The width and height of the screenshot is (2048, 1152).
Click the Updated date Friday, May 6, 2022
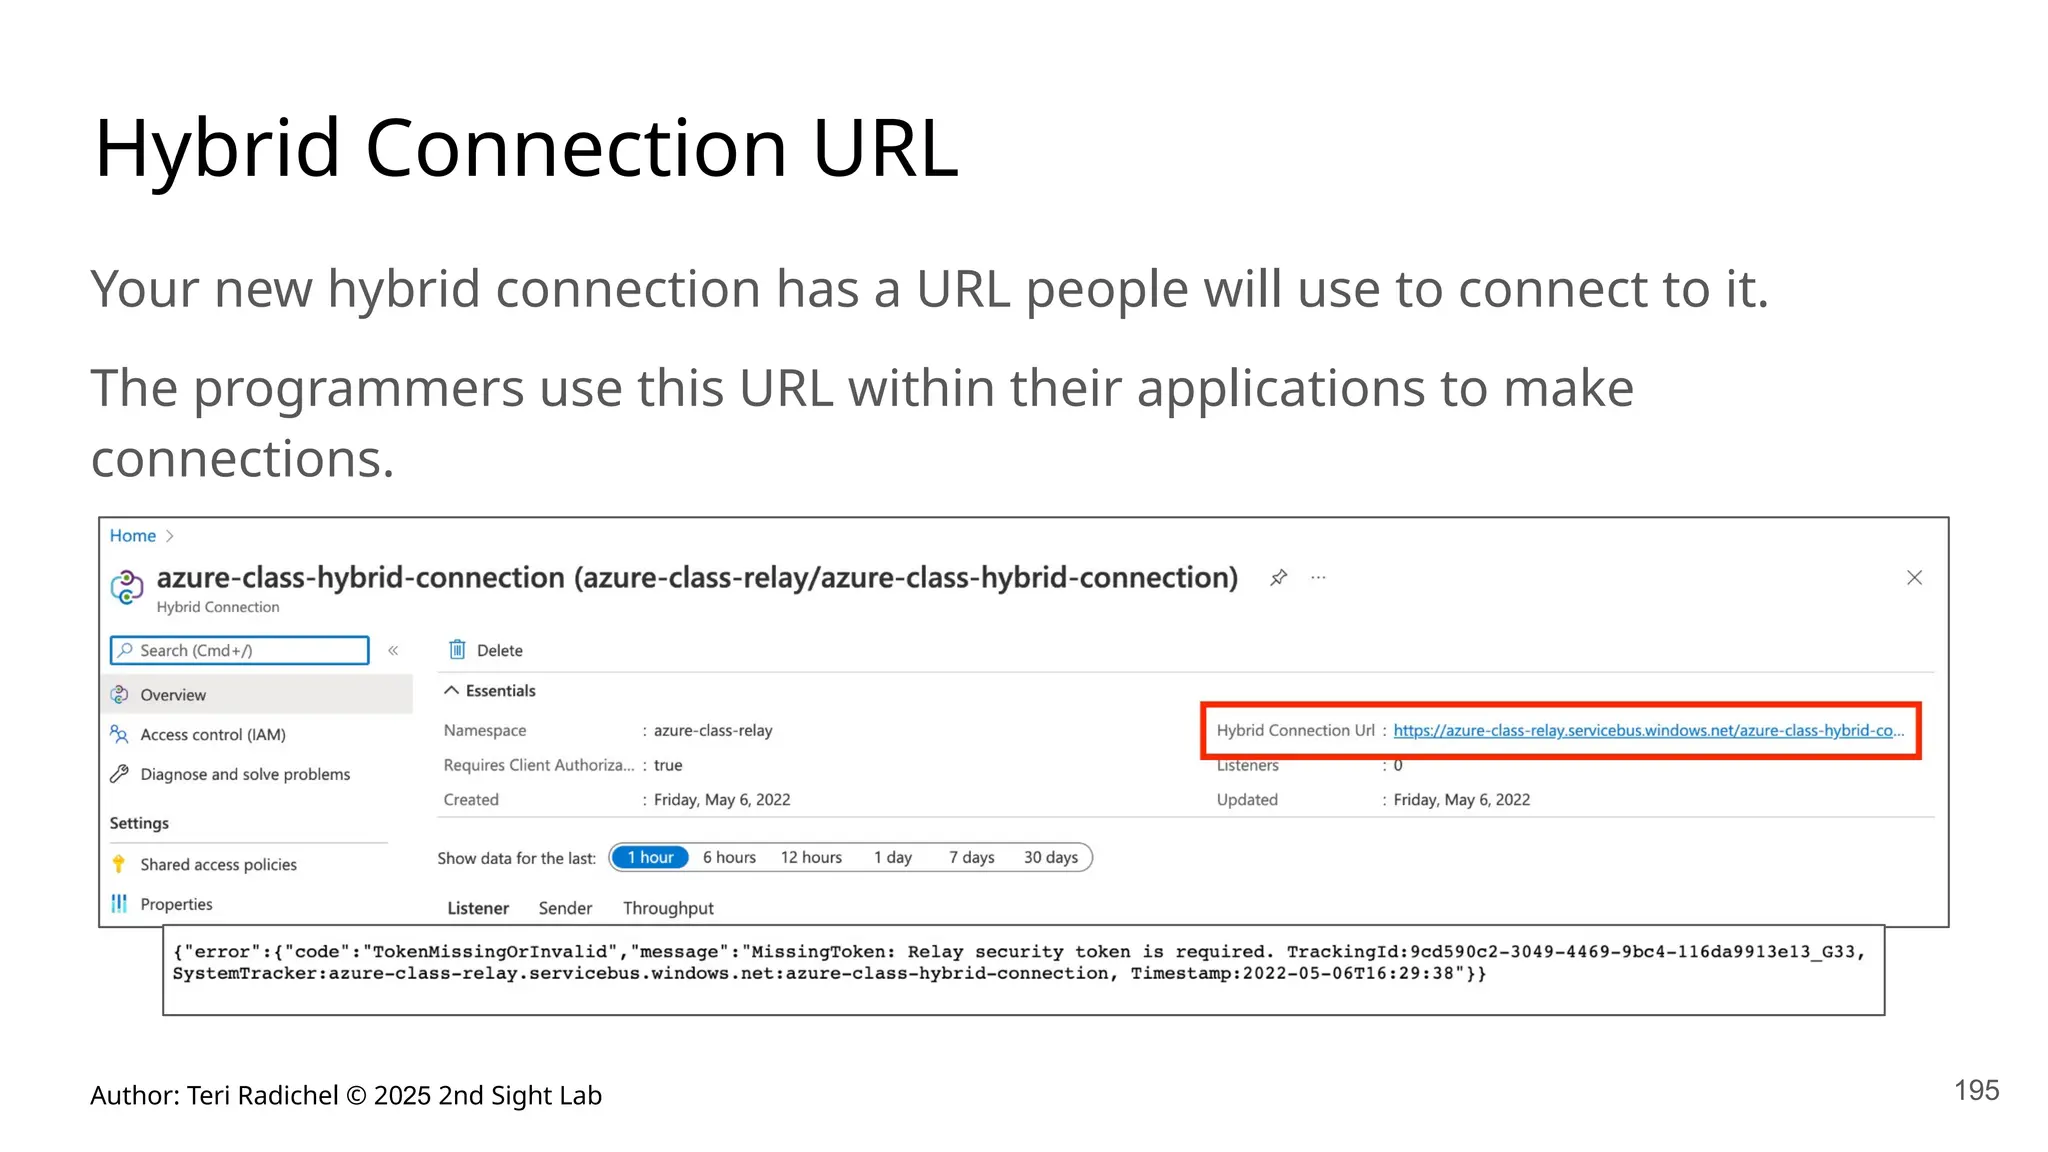tap(1462, 800)
